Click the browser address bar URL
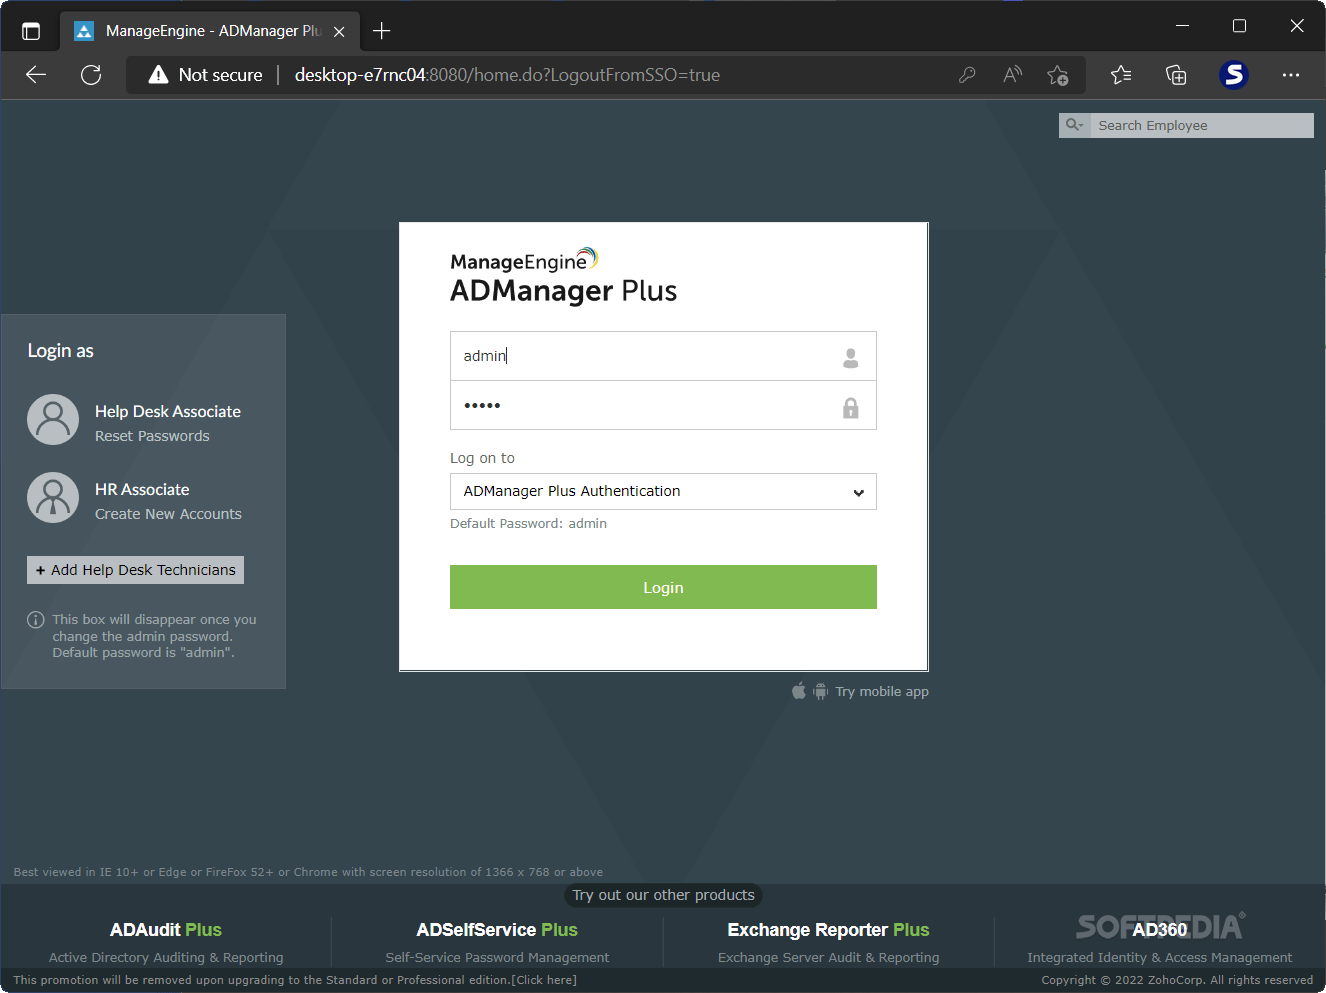 507,75
